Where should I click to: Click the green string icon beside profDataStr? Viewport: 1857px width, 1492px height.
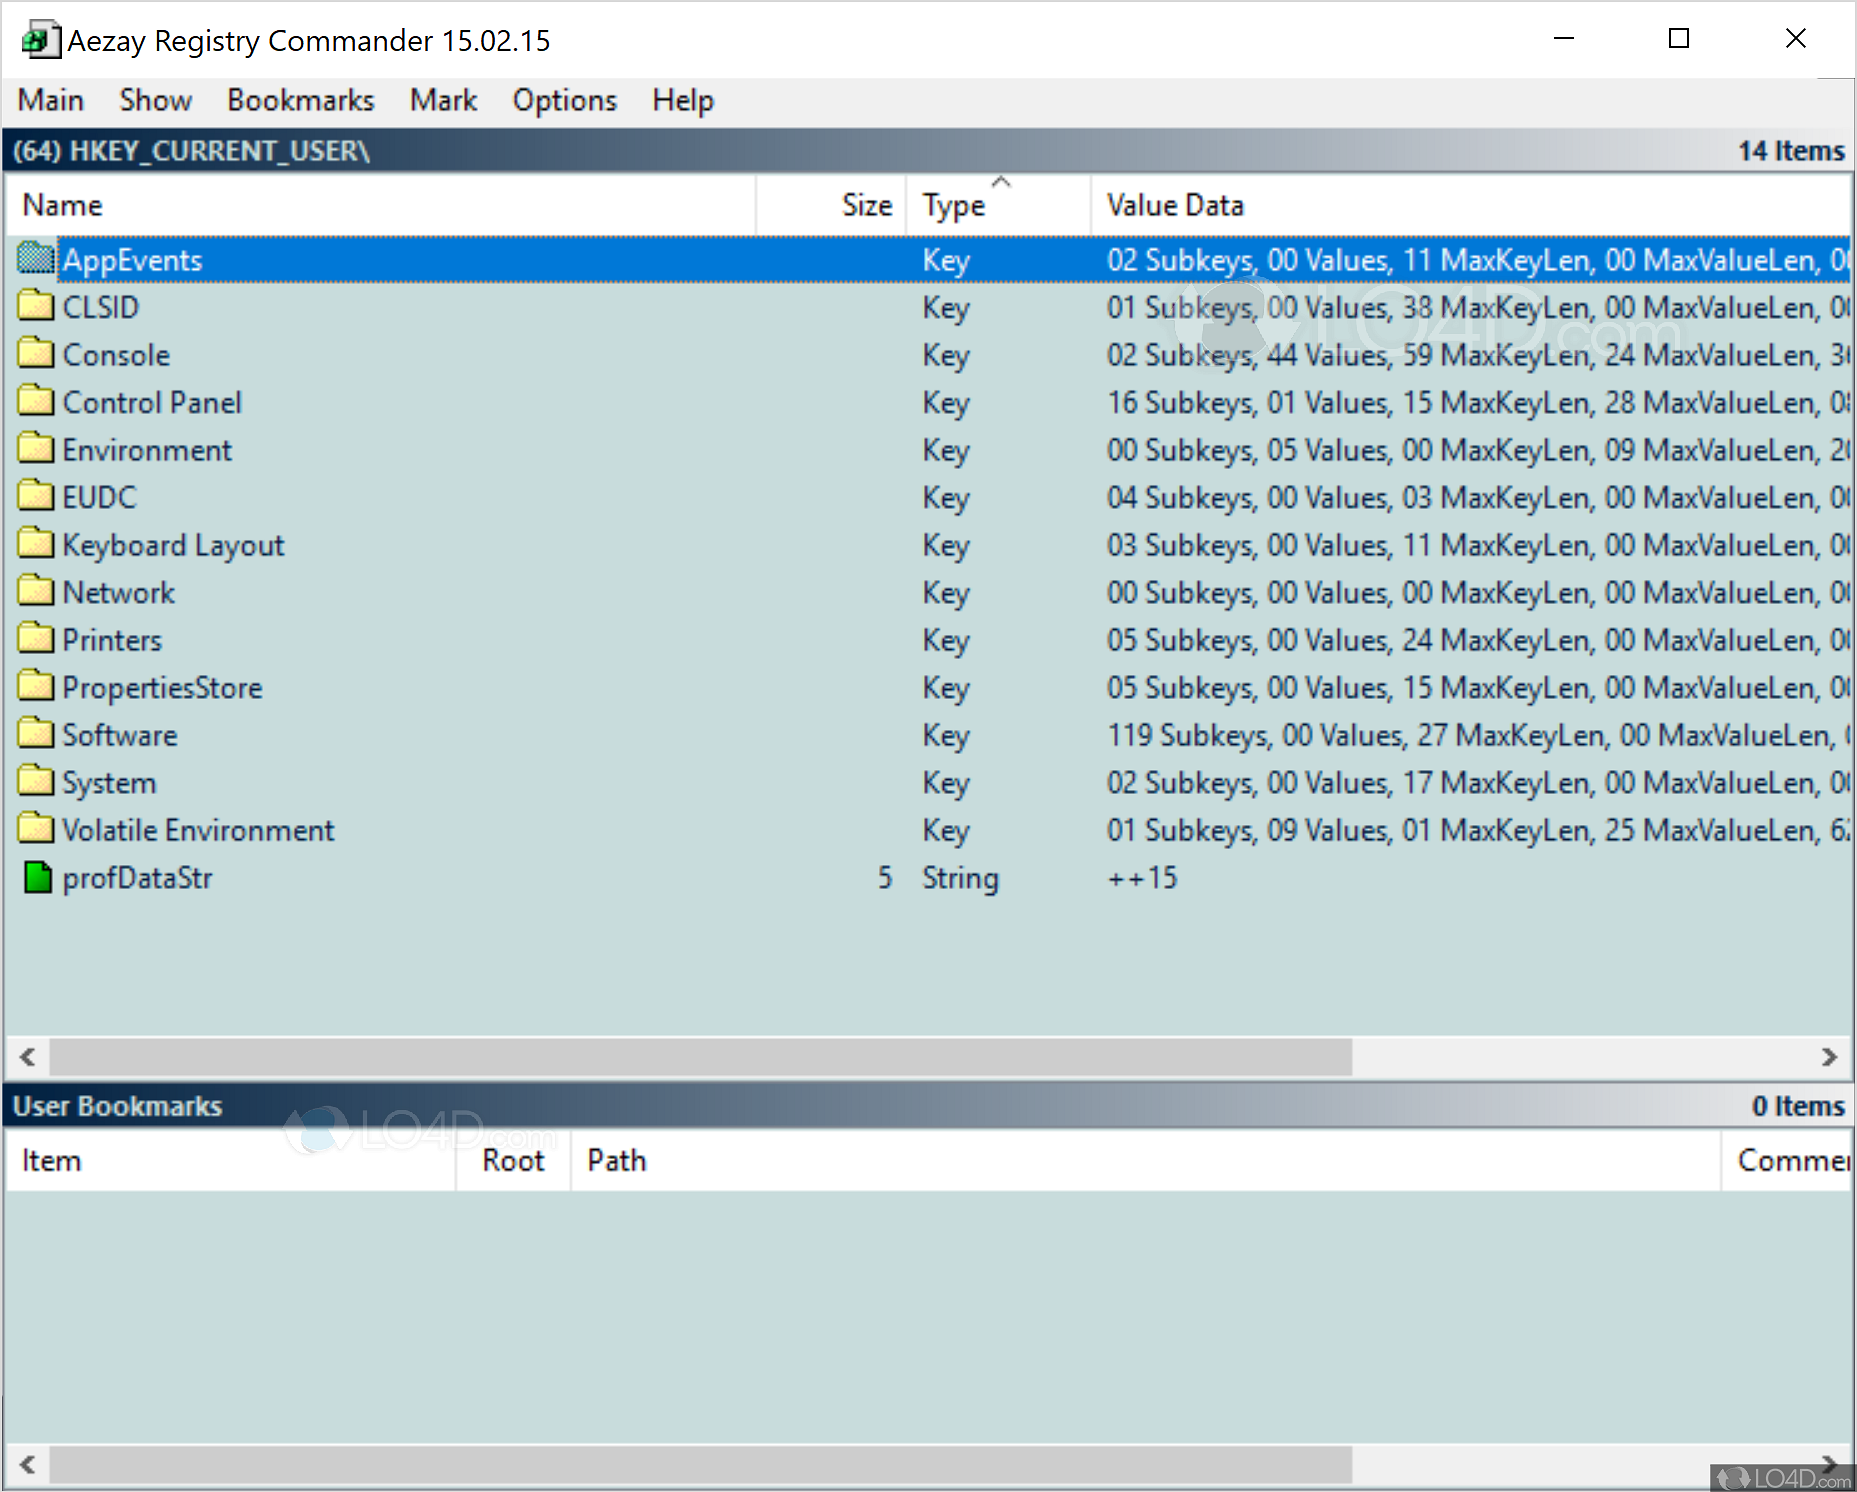tap(36, 877)
